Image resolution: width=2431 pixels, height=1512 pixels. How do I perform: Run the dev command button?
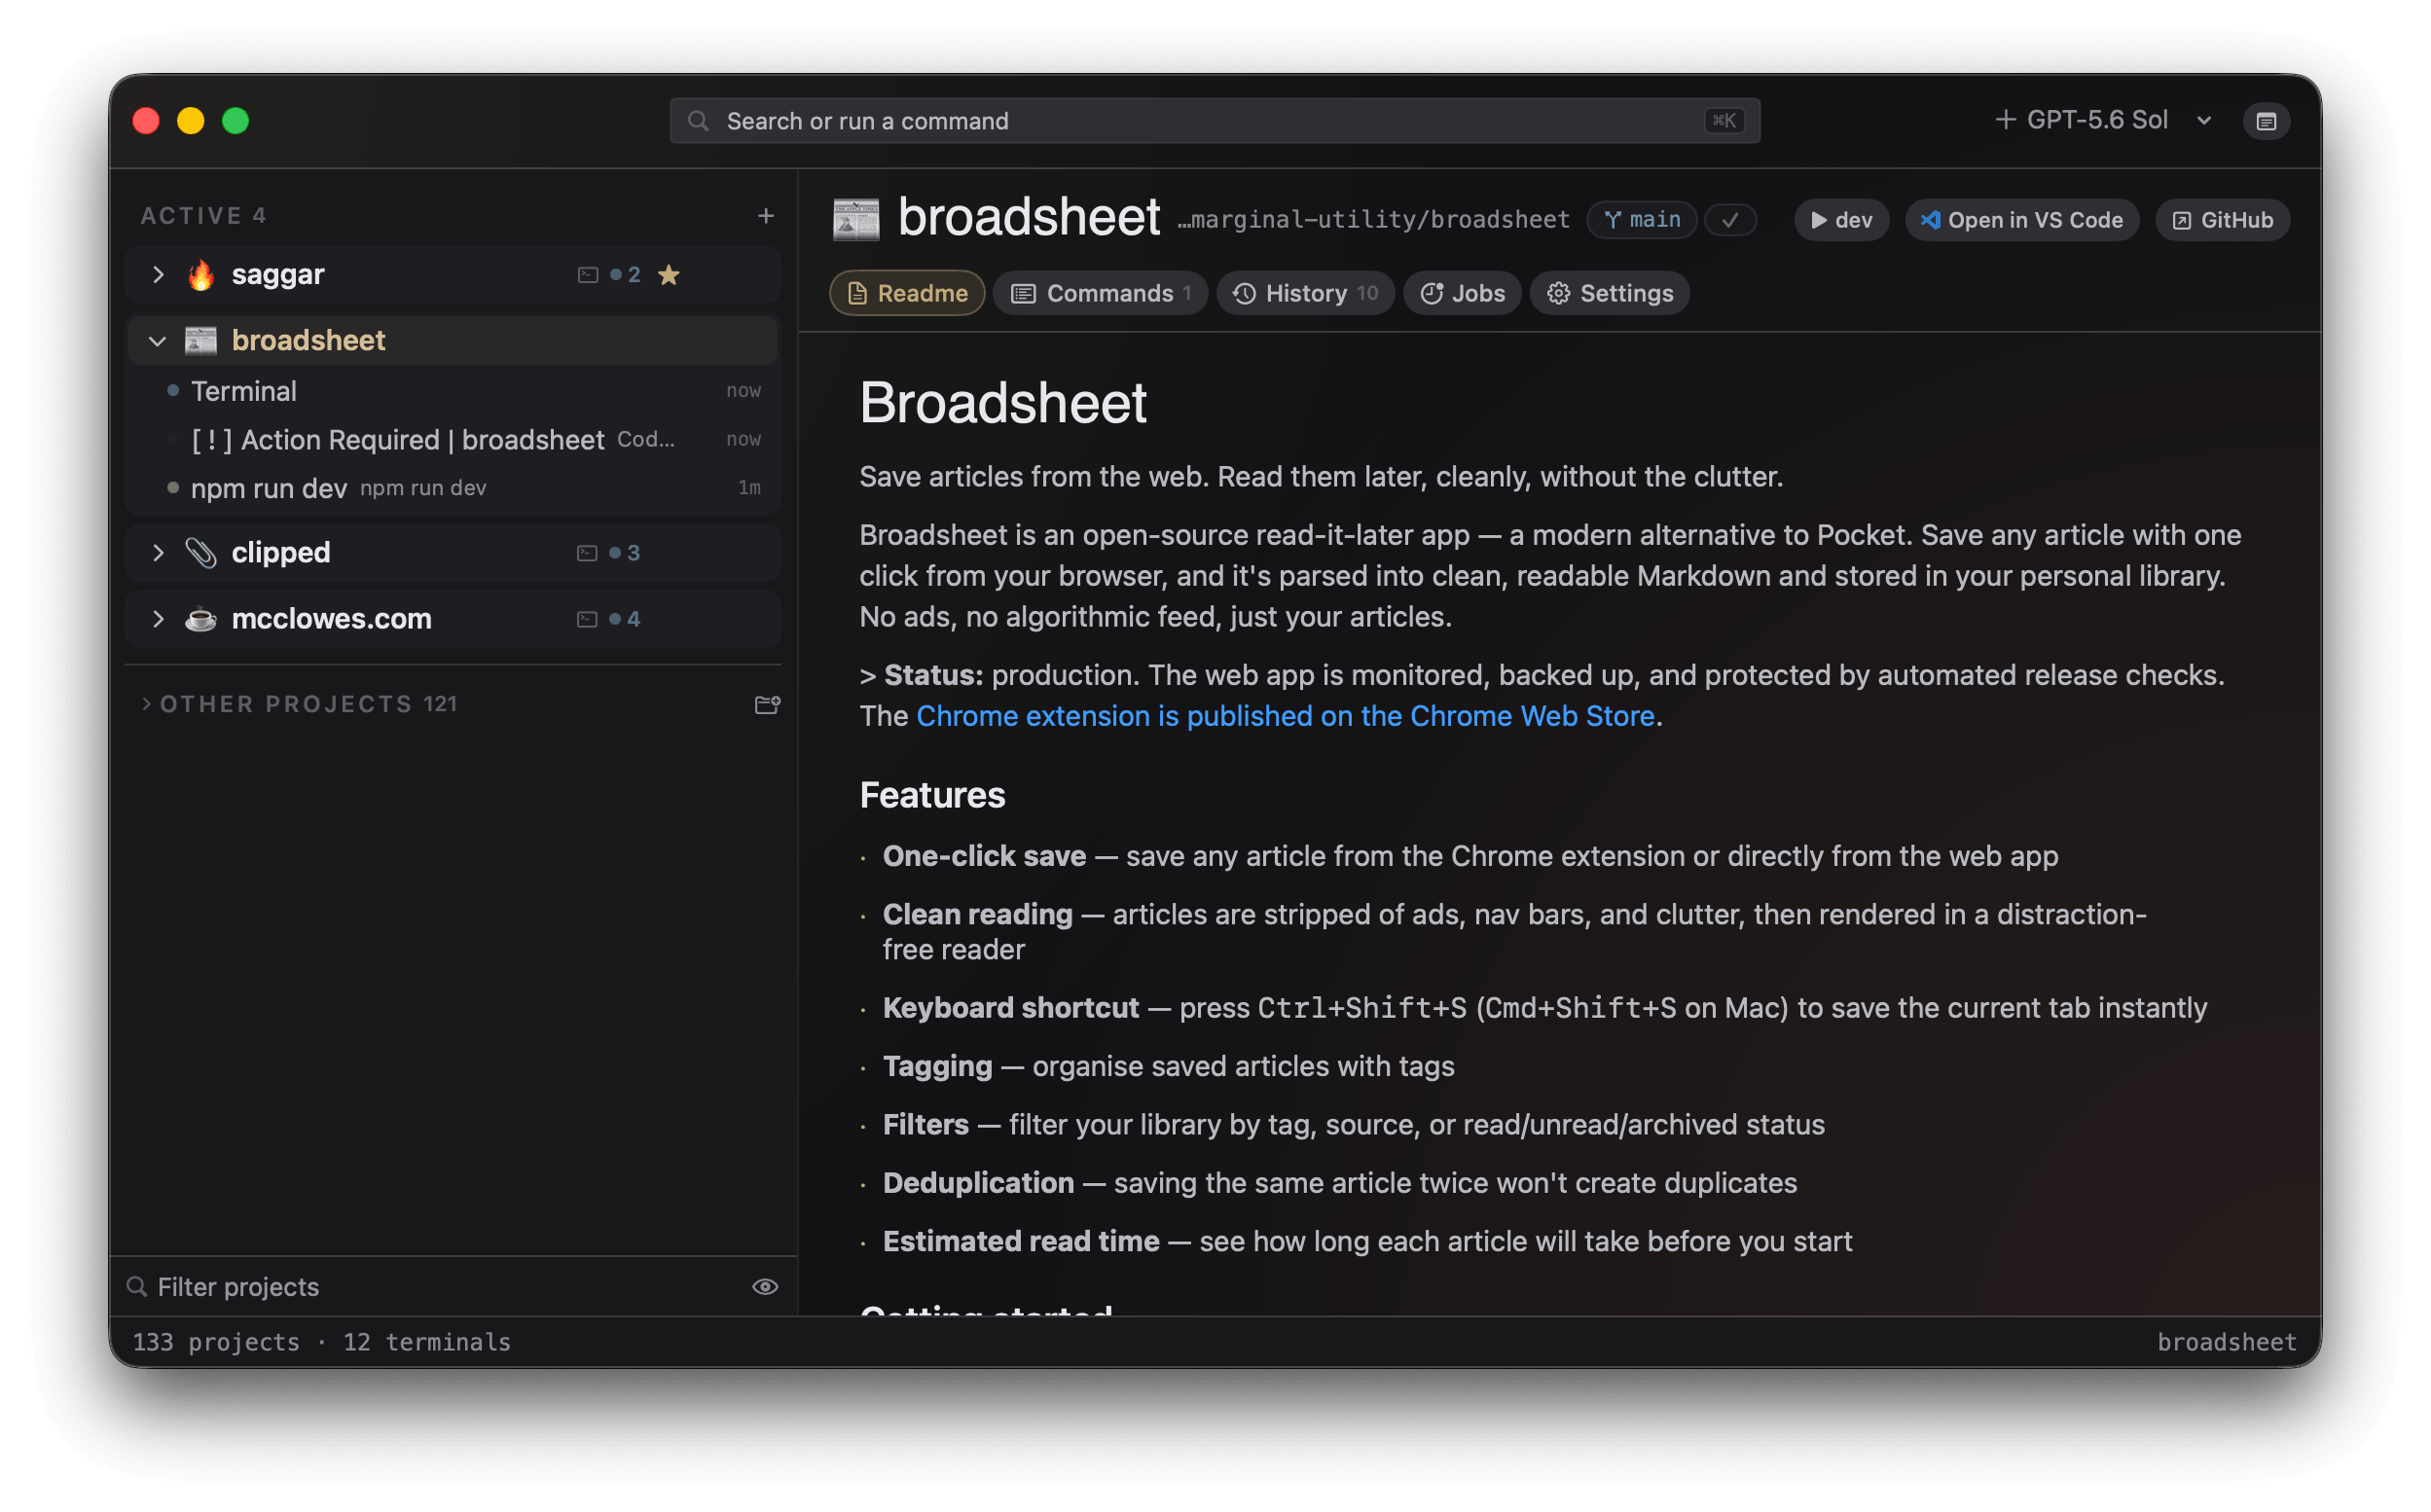(x=1841, y=220)
